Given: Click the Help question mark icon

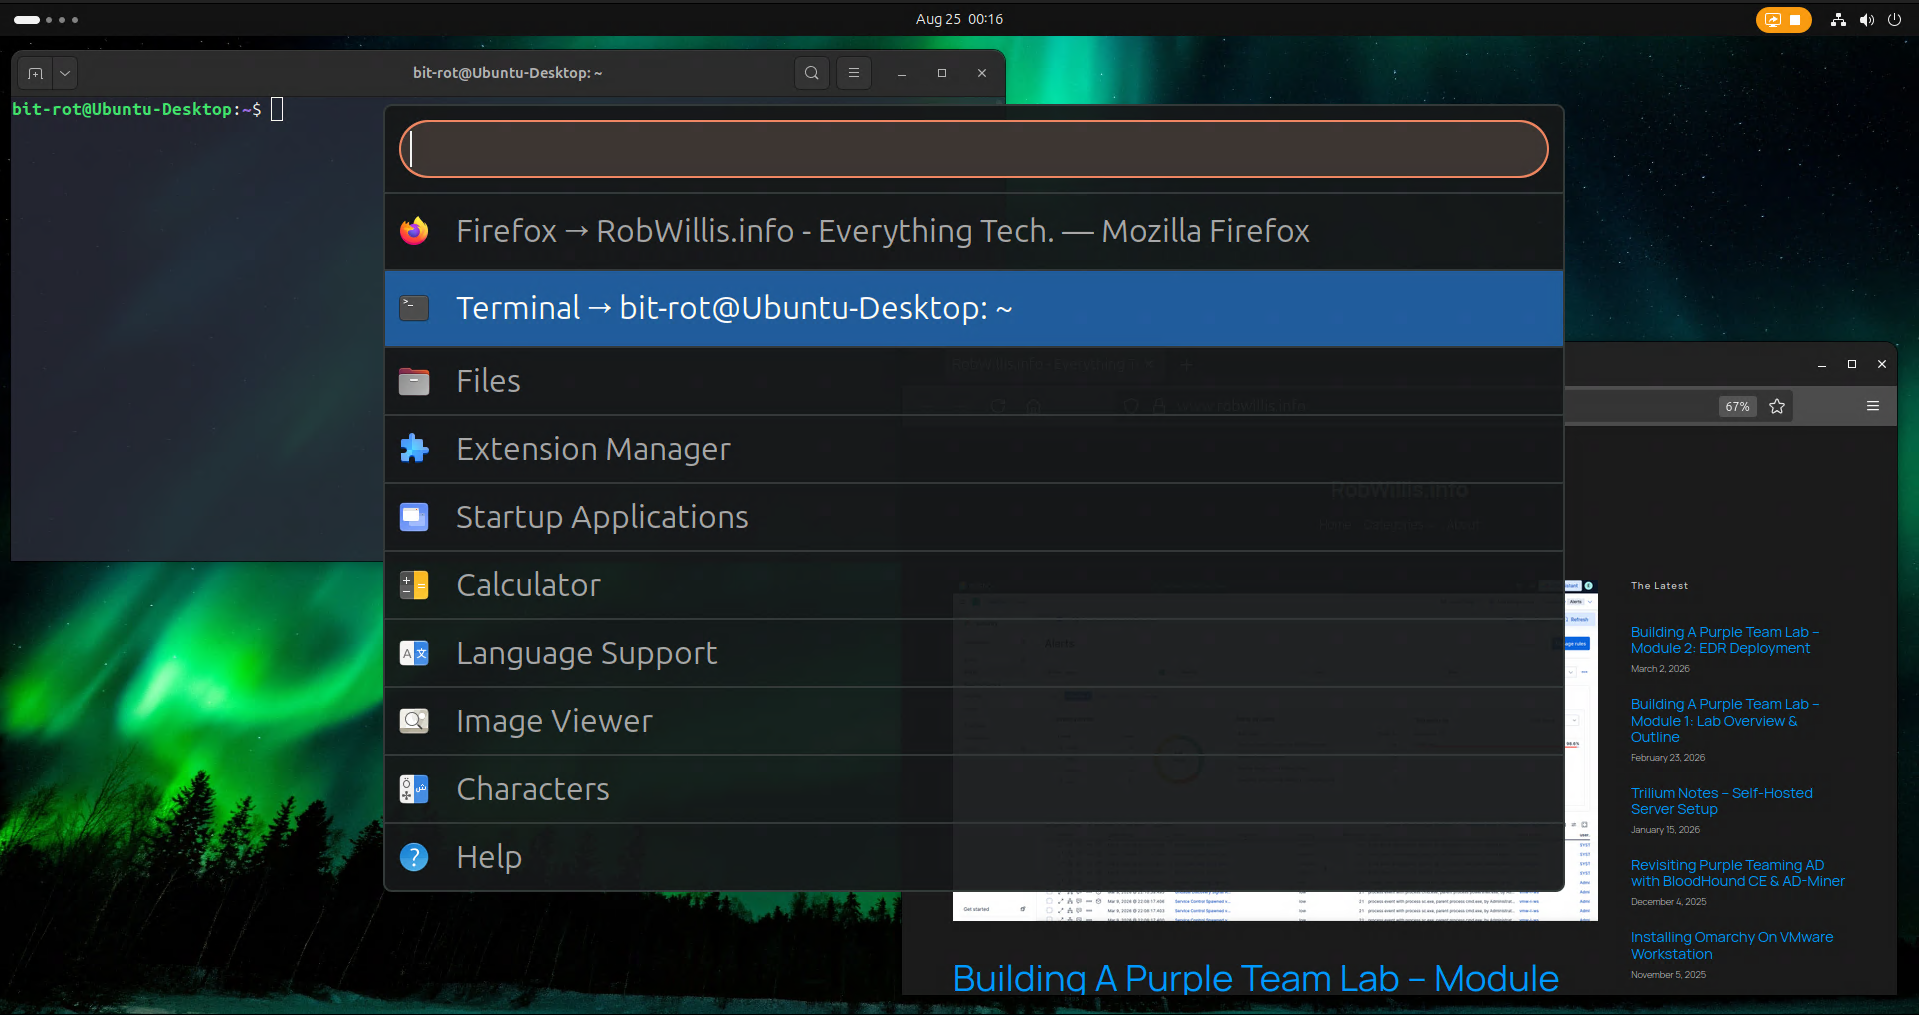Looking at the screenshot, I should (414, 857).
